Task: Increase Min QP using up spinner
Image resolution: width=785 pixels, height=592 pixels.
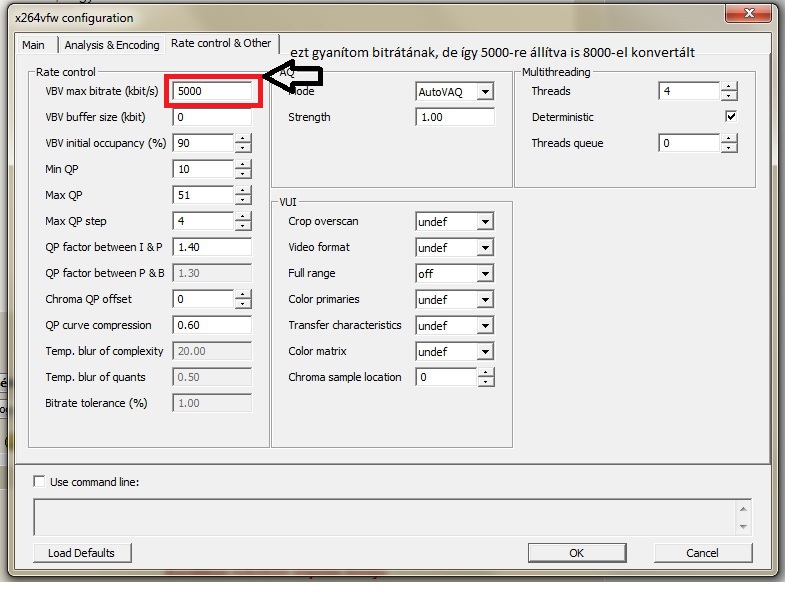Action: pyautogui.click(x=243, y=165)
